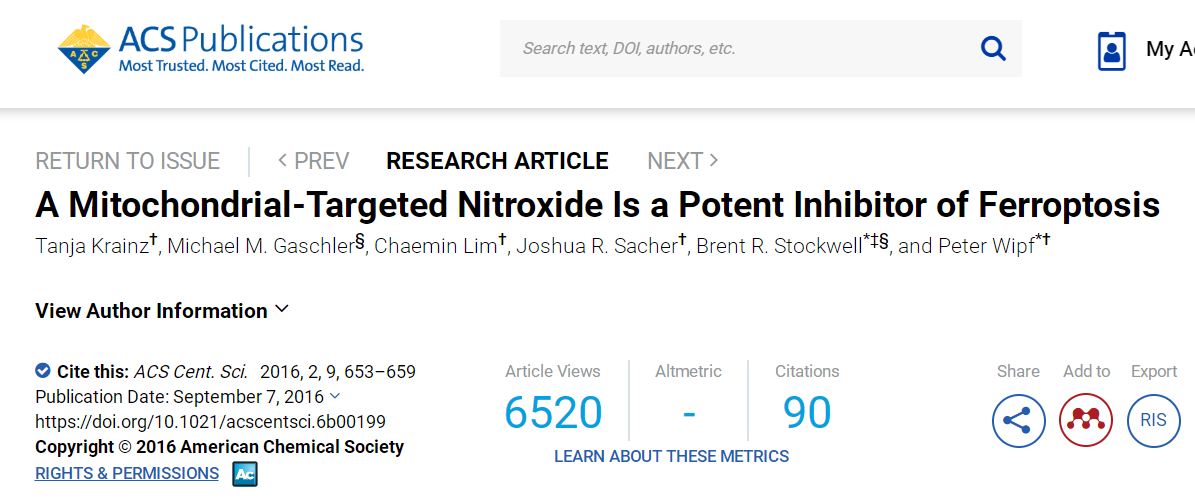Export citation via RIS icon

click(x=1153, y=420)
